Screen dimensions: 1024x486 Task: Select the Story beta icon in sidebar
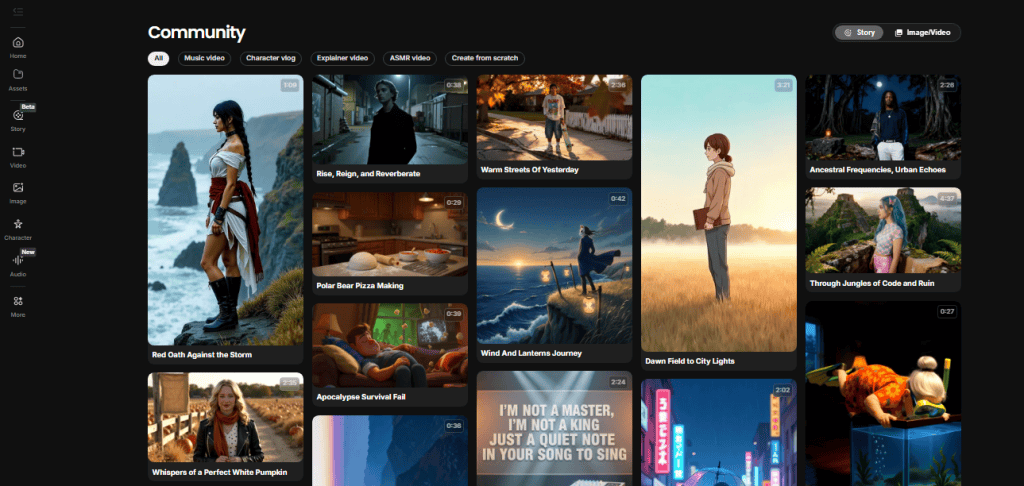18,116
